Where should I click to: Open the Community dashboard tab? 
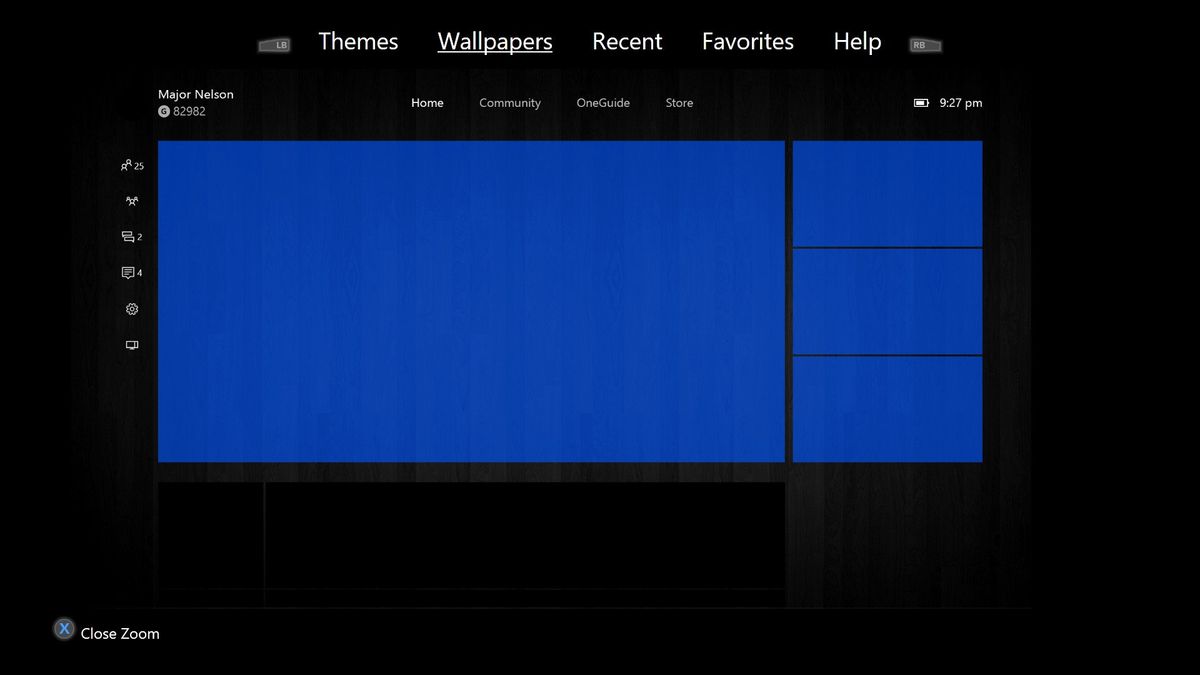tap(510, 102)
